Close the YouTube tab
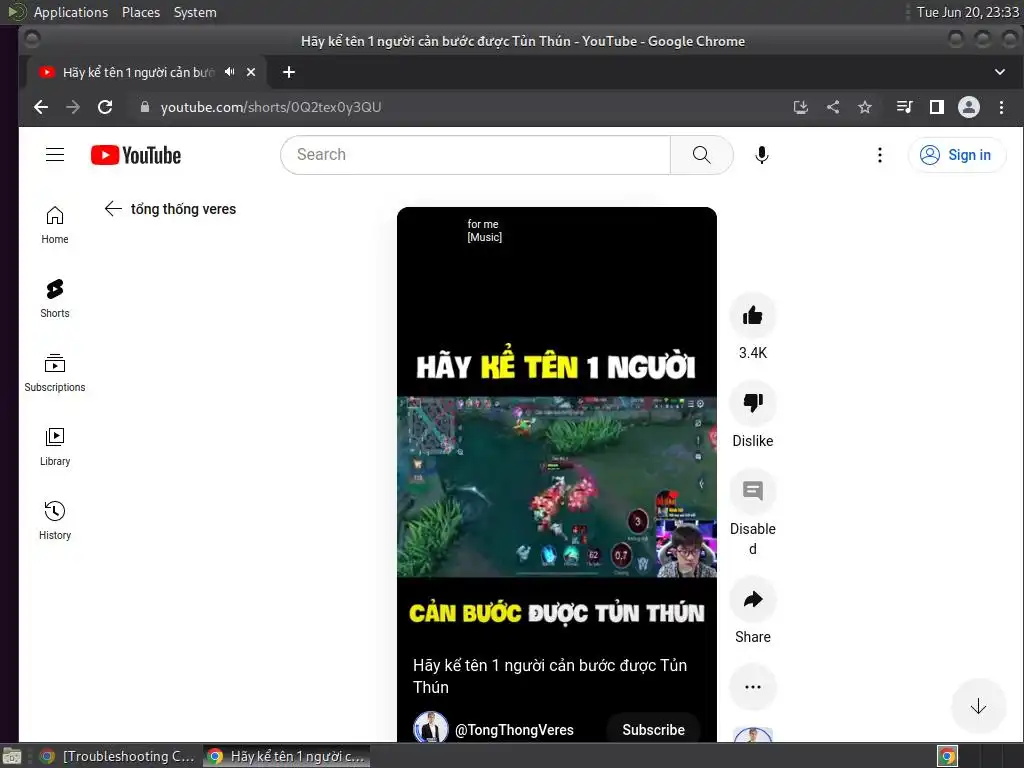 pyautogui.click(x=251, y=72)
